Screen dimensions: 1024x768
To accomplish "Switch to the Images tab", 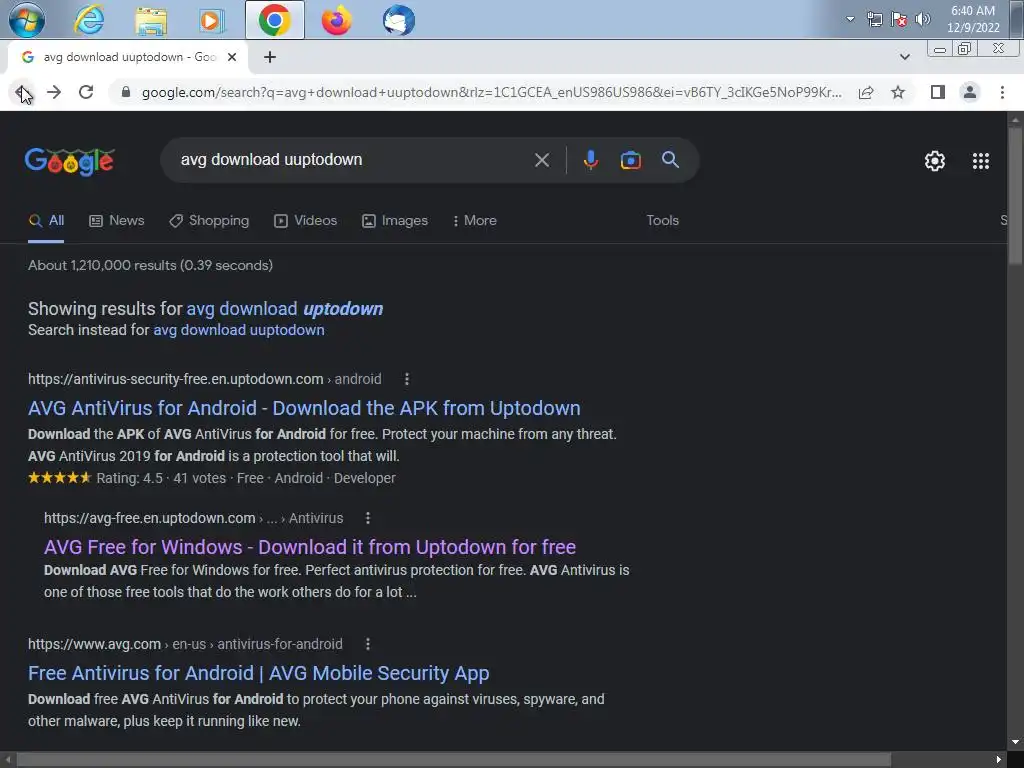I will 394,221.
